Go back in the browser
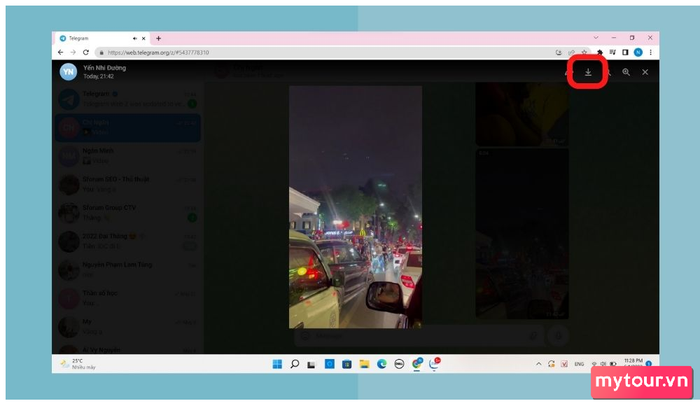 coord(61,52)
